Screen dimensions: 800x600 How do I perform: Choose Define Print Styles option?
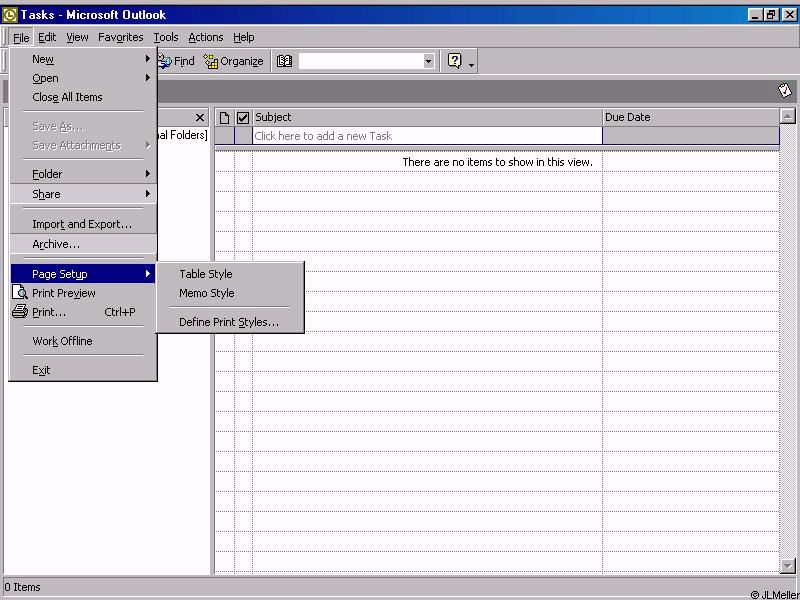228,322
